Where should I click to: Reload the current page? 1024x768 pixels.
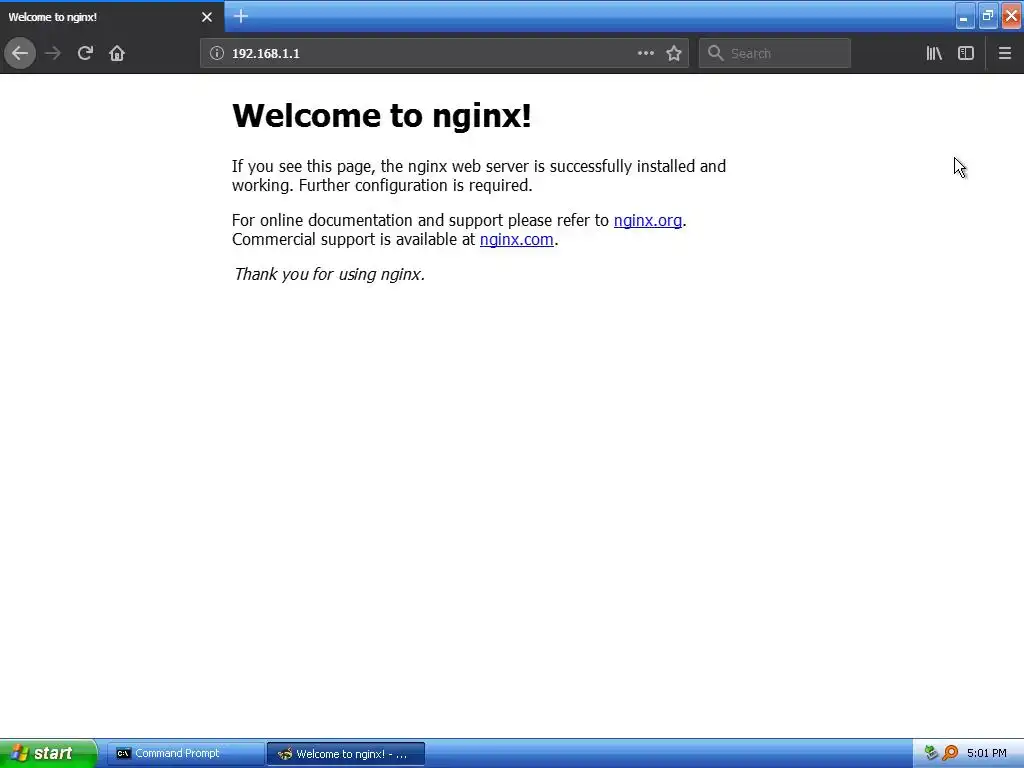point(85,53)
